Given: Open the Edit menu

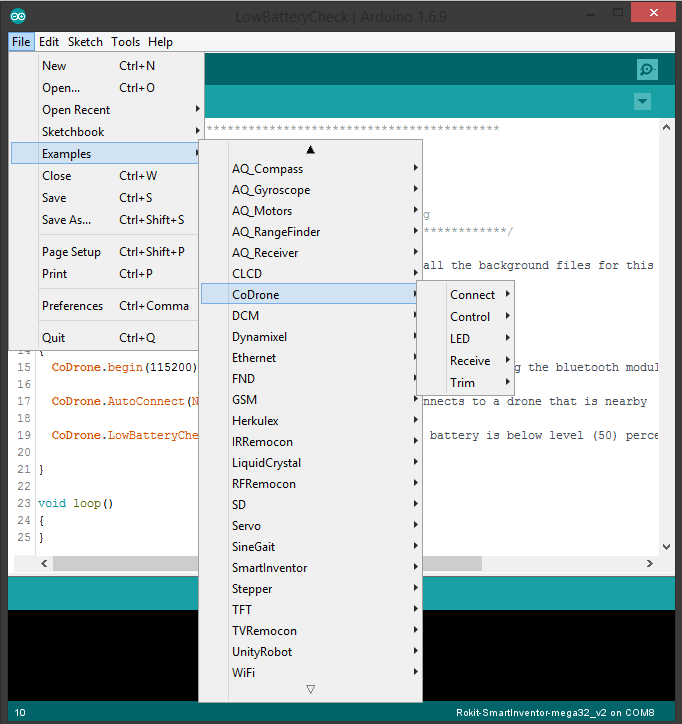Looking at the screenshot, I should [x=49, y=42].
